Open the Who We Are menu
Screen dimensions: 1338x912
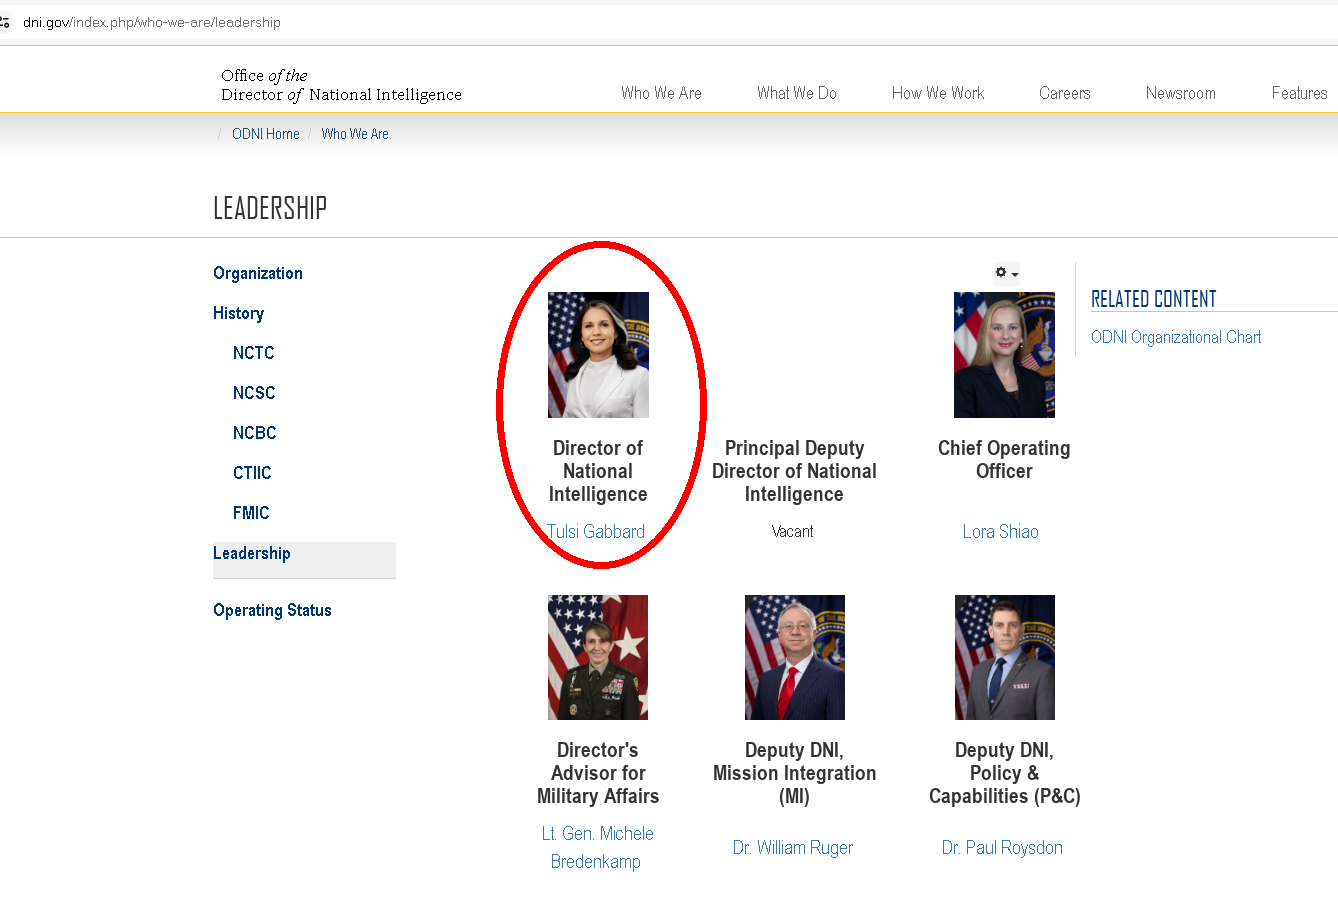pyautogui.click(x=661, y=93)
